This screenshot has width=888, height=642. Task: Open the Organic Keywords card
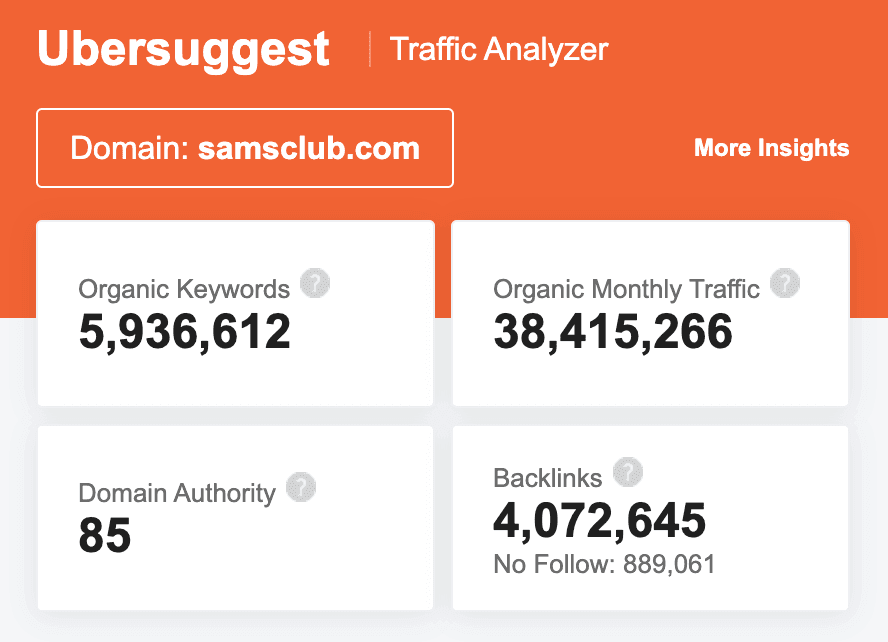coord(235,313)
